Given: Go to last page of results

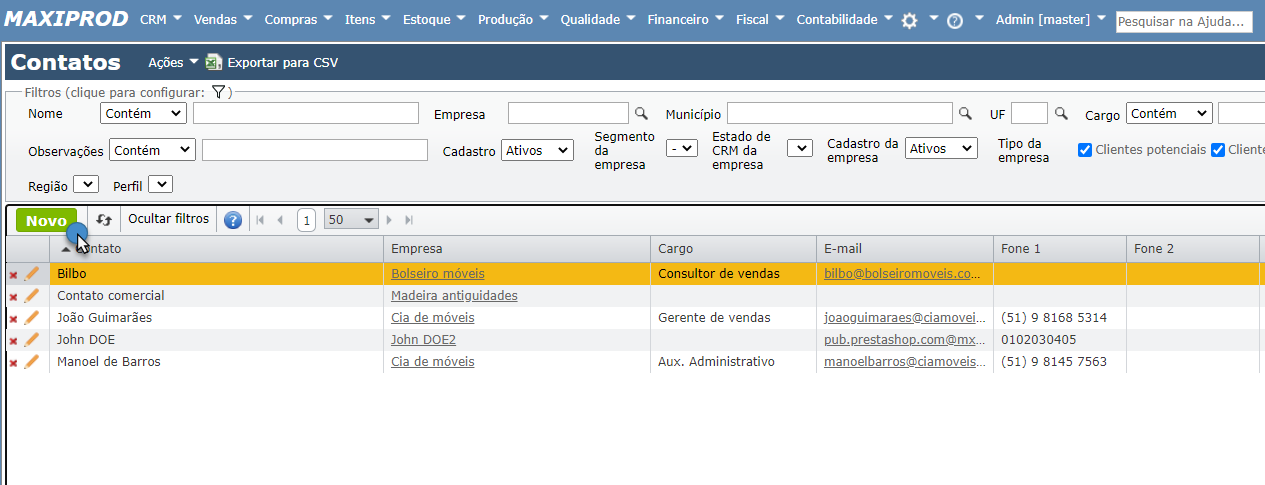Looking at the screenshot, I should click(x=409, y=220).
